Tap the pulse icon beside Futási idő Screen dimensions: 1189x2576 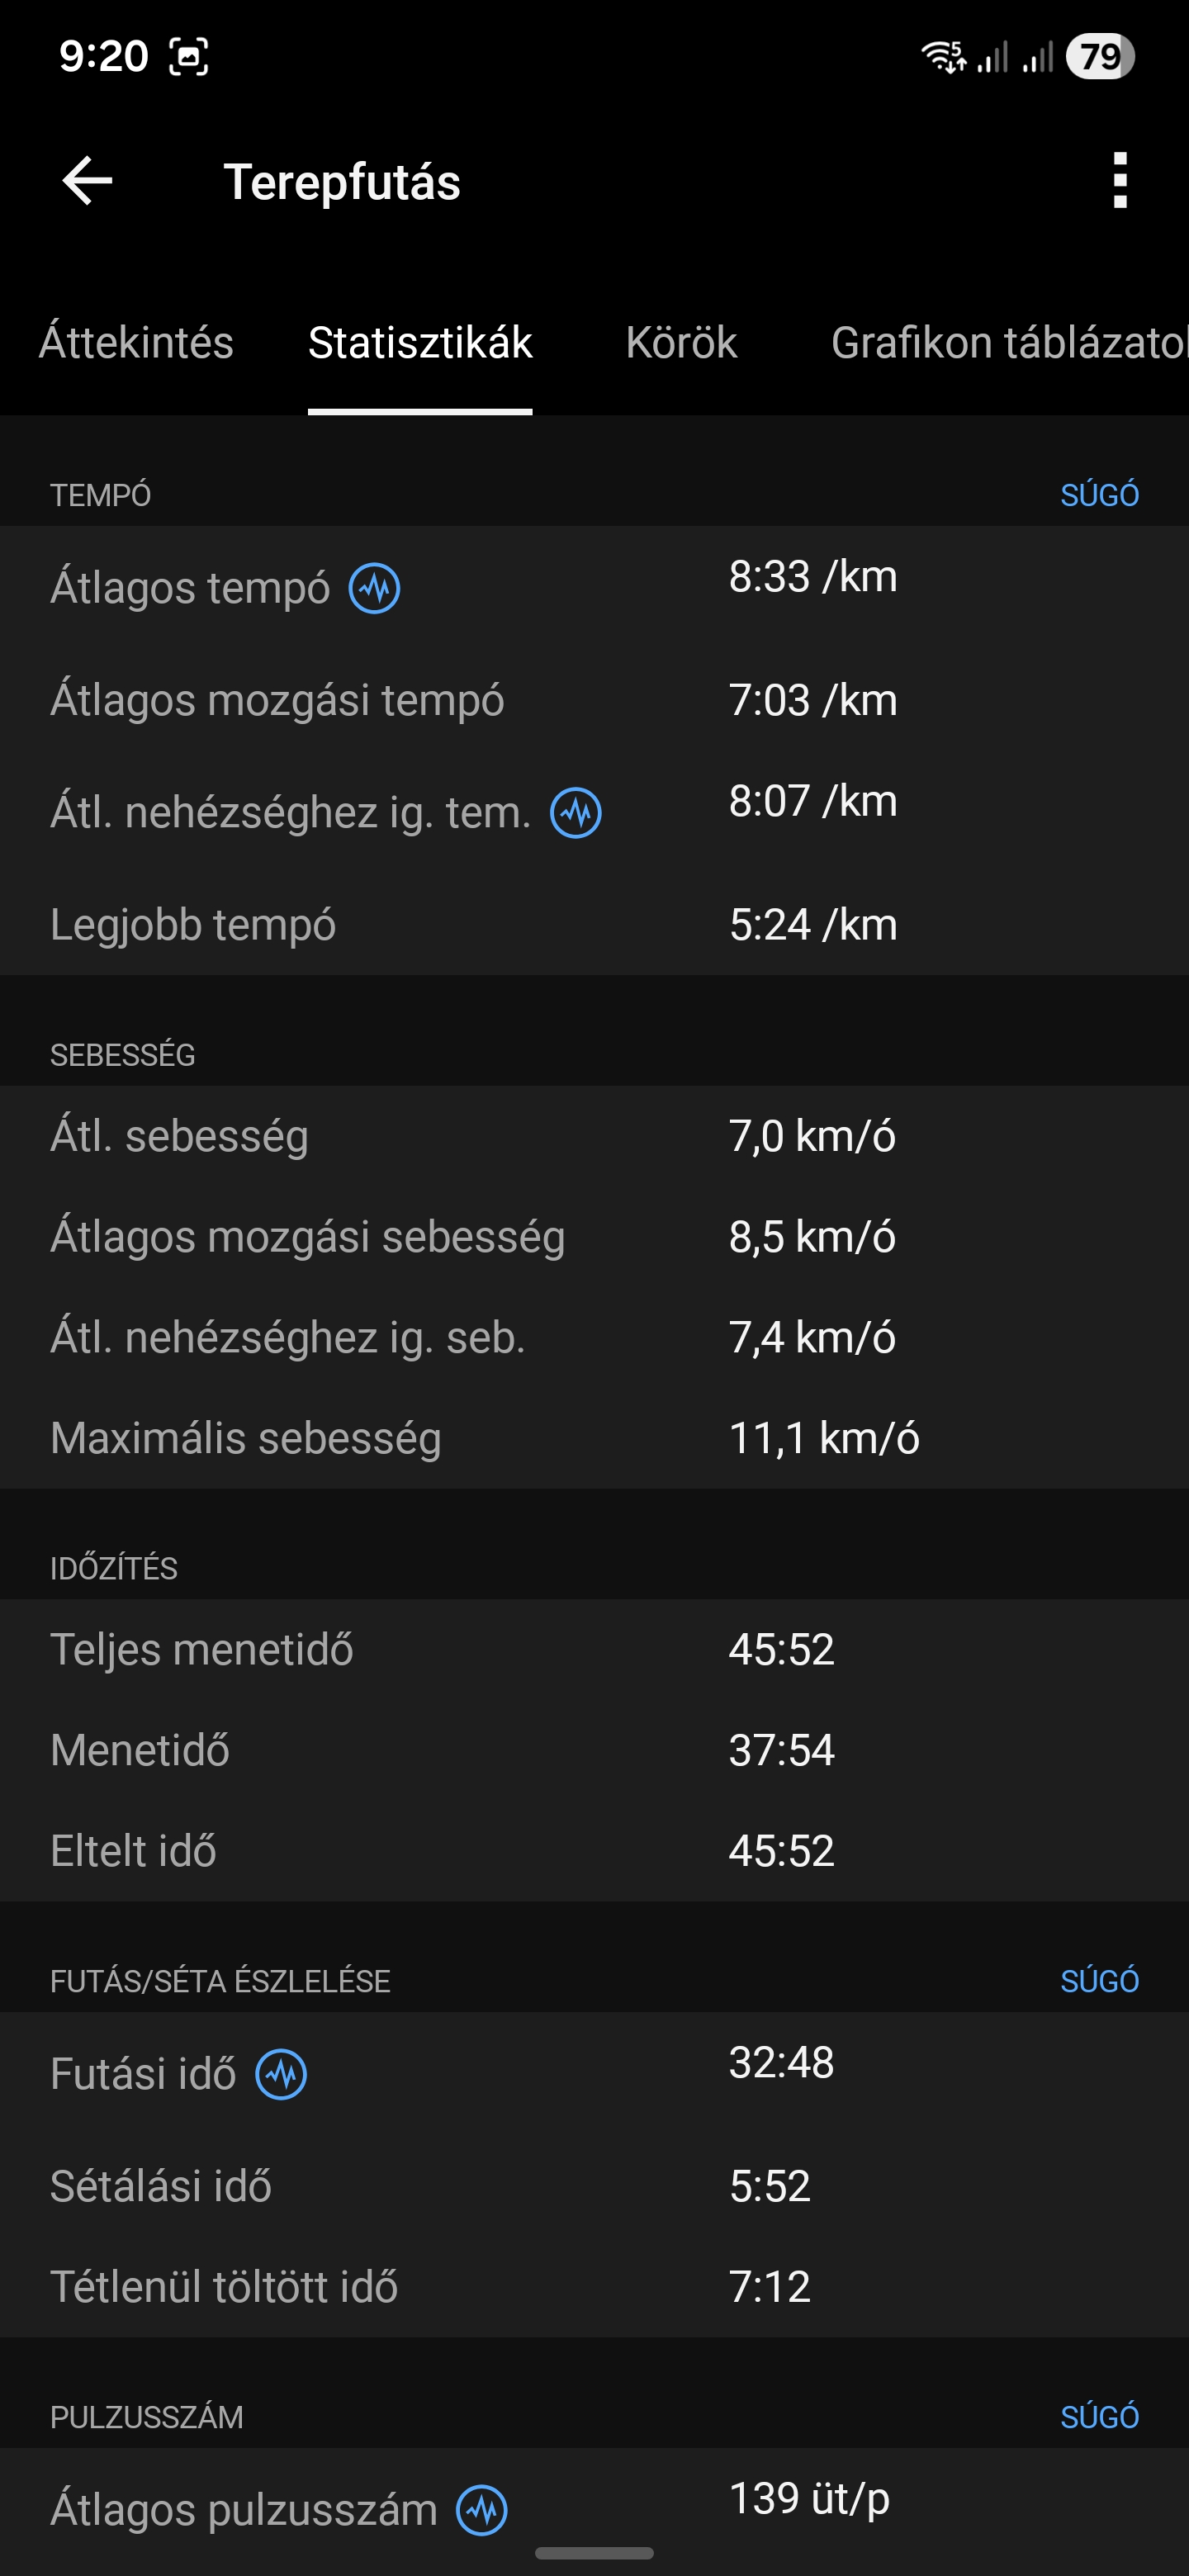coord(281,2074)
